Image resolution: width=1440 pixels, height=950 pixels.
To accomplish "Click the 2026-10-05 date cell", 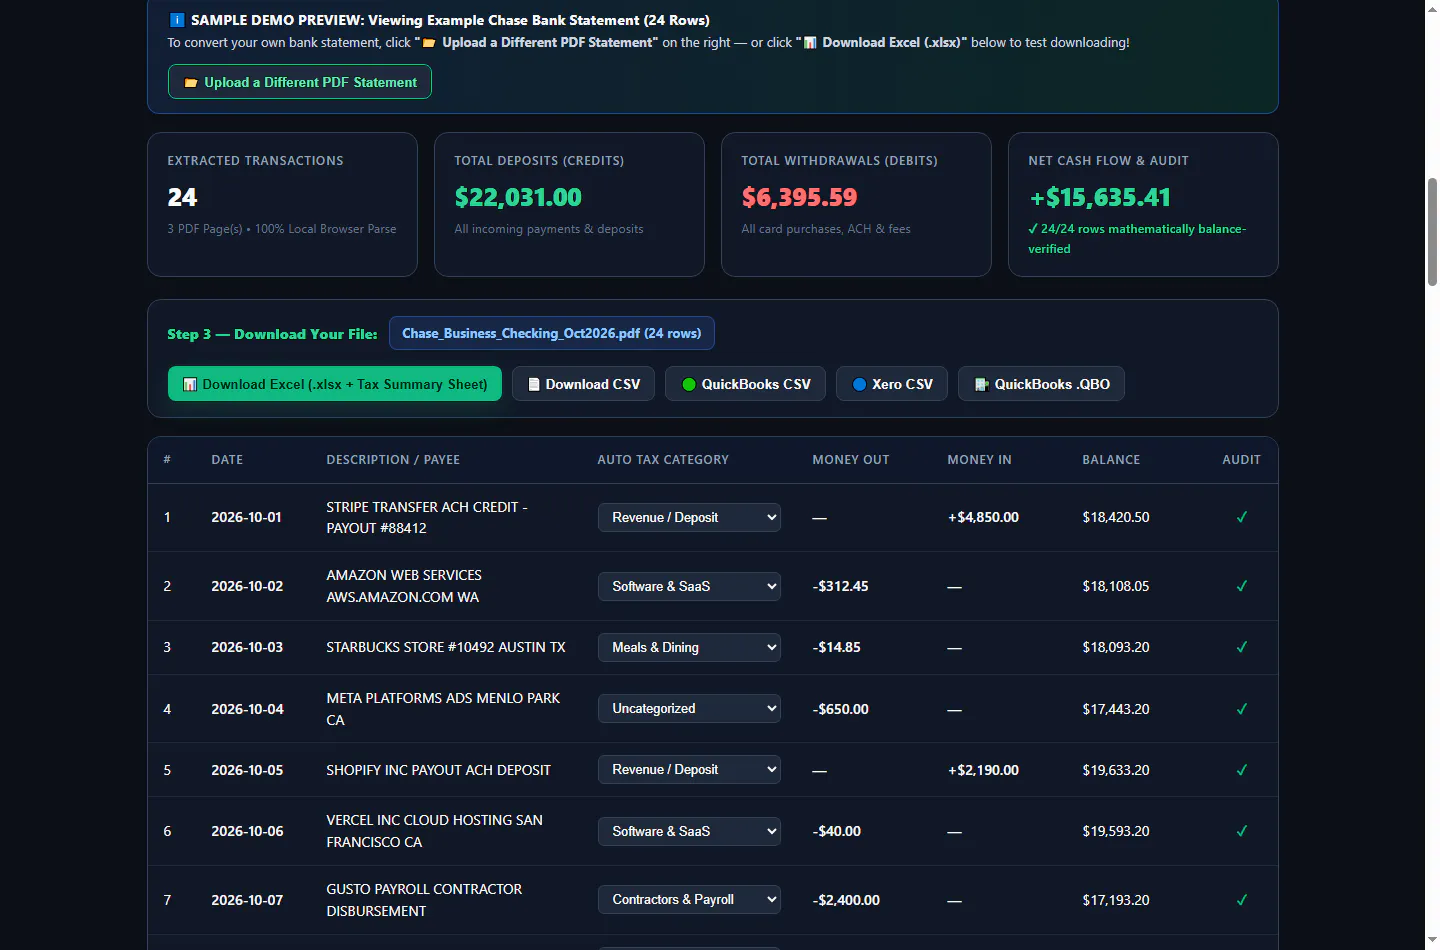I will coord(247,770).
